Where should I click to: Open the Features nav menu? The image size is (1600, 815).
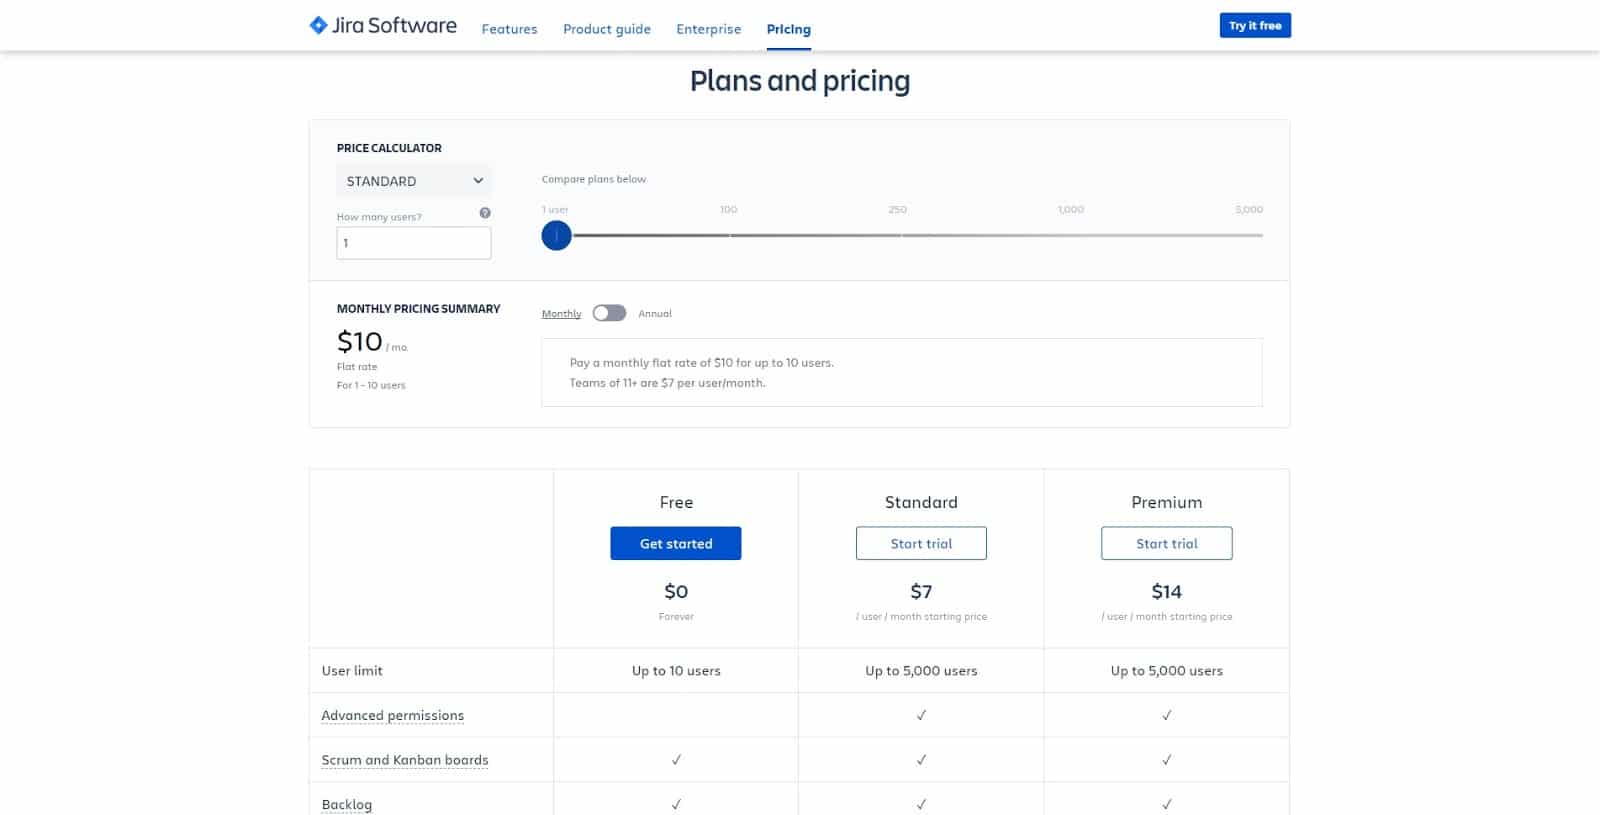[509, 29]
